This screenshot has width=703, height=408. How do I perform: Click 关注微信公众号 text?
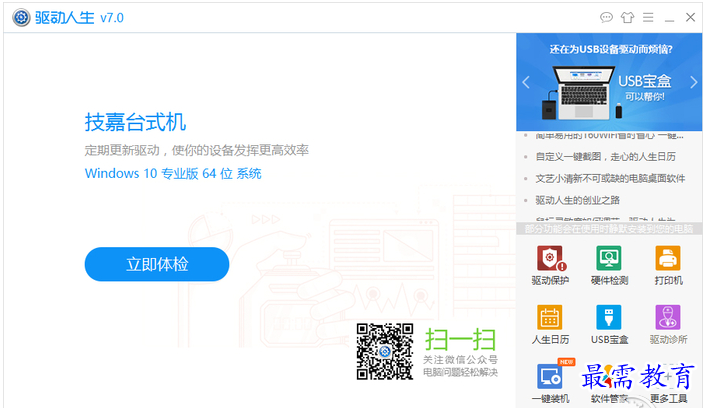click(460, 360)
